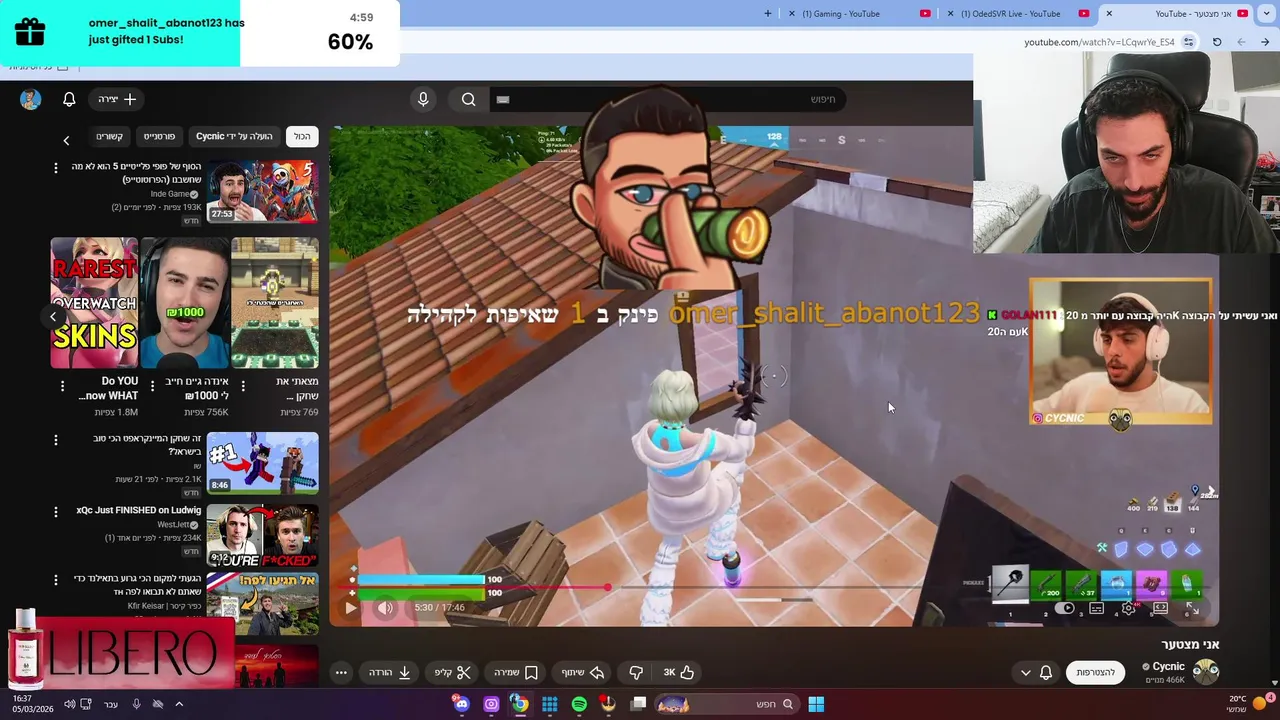Save the video with שמירה button
The width and height of the screenshot is (1280, 720).
click(516, 672)
